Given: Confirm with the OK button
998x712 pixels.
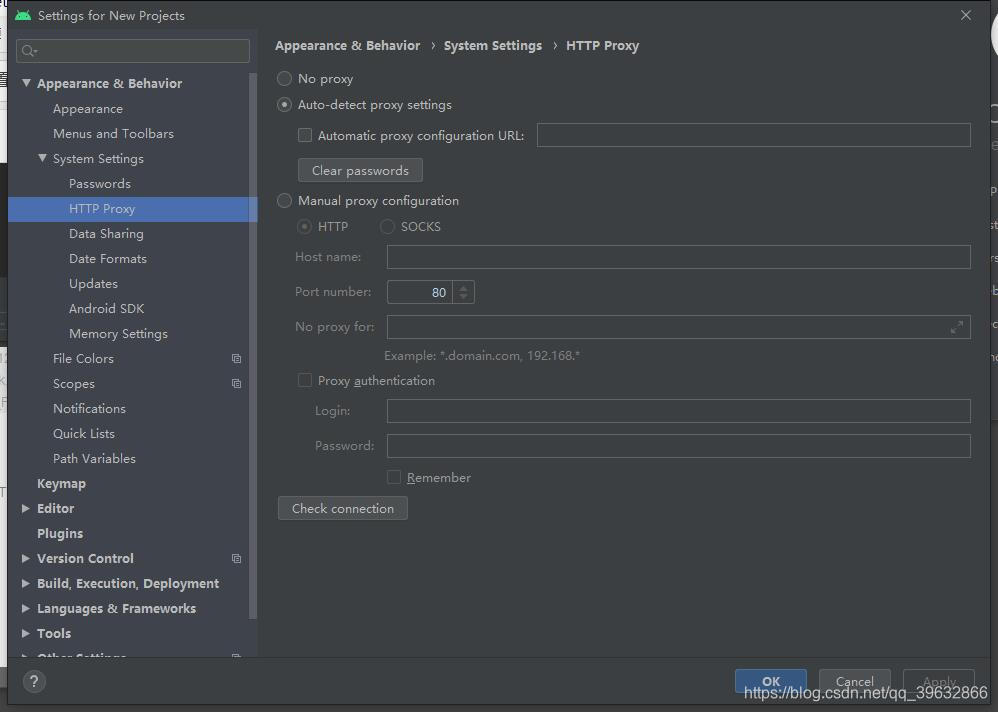Looking at the screenshot, I should point(771,681).
